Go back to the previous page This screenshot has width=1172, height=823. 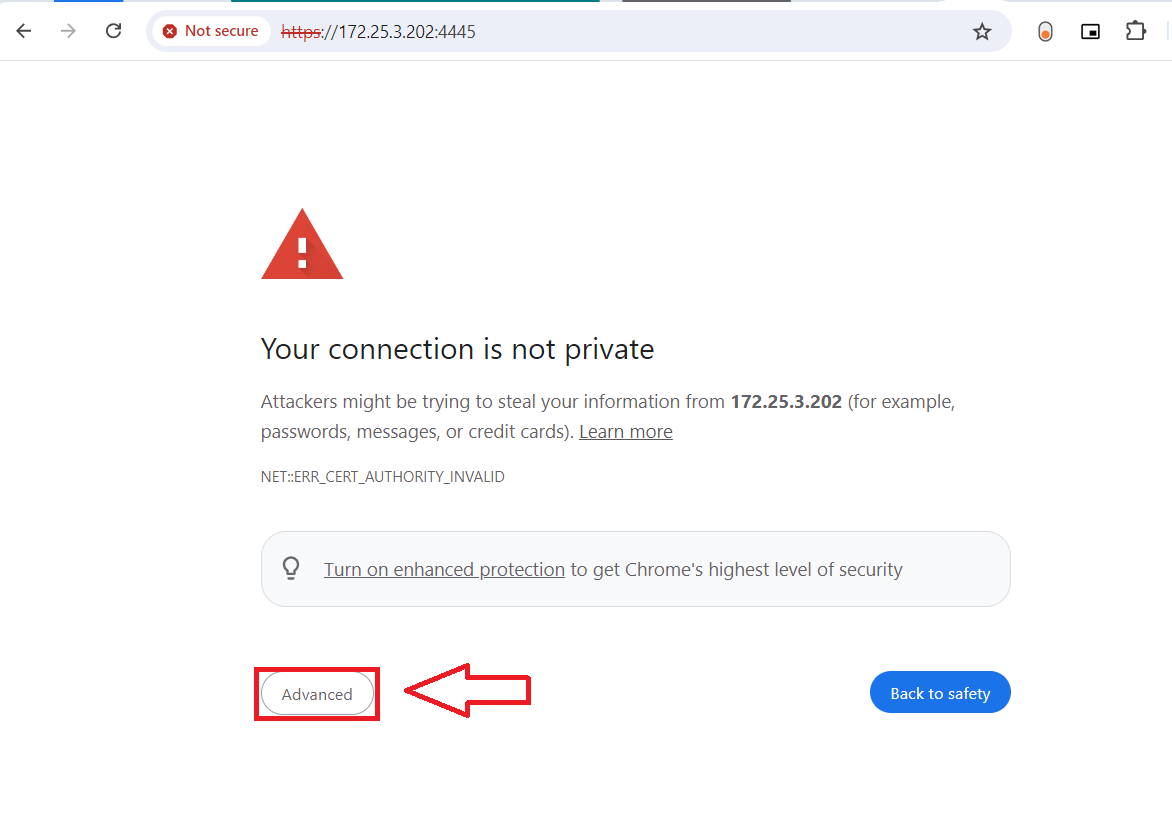point(24,31)
